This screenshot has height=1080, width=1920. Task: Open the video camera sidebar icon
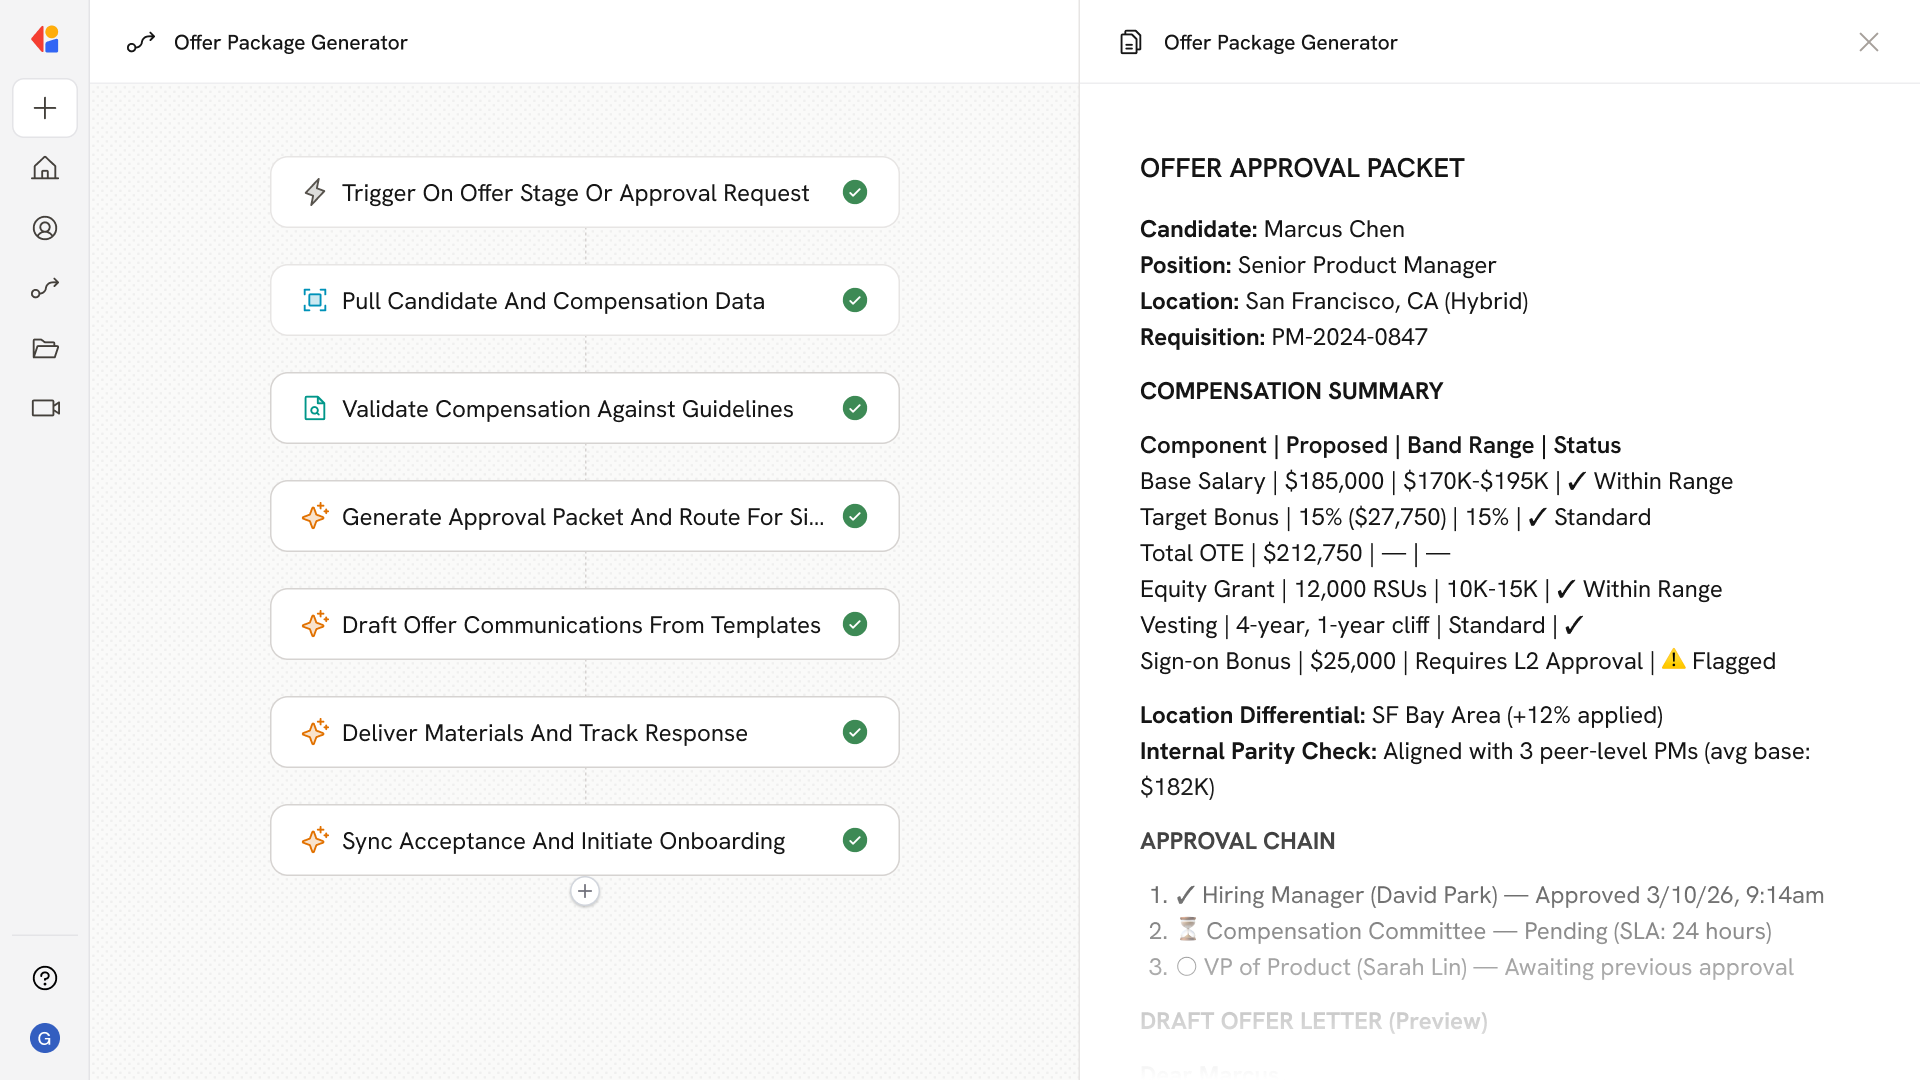tap(45, 408)
